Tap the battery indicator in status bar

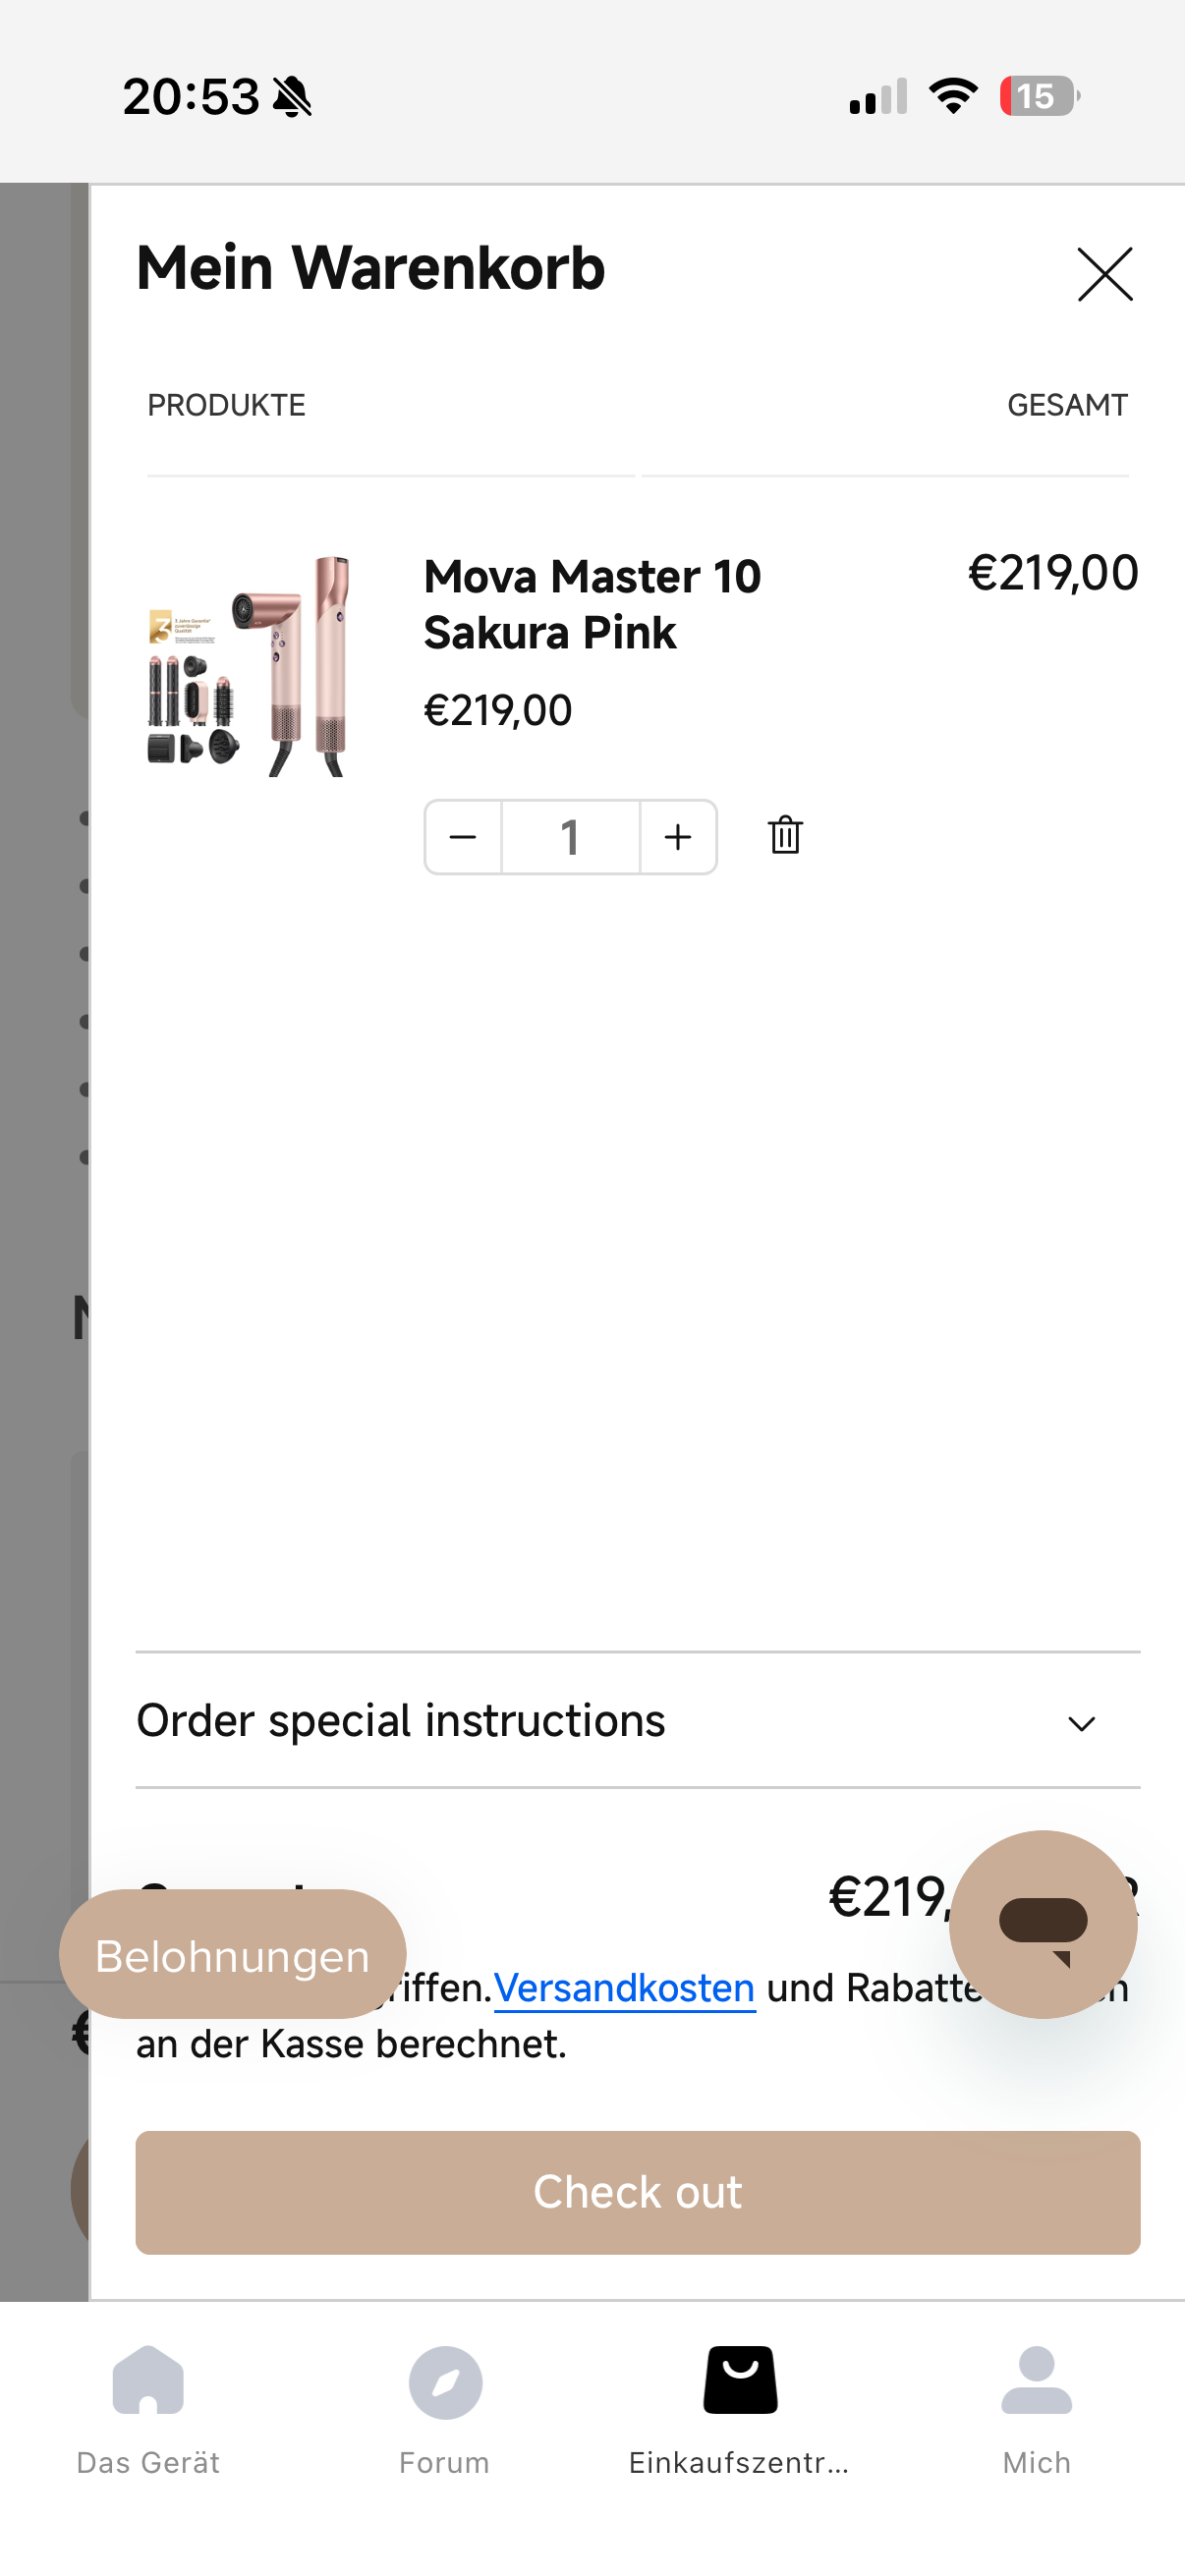[x=1038, y=96]
